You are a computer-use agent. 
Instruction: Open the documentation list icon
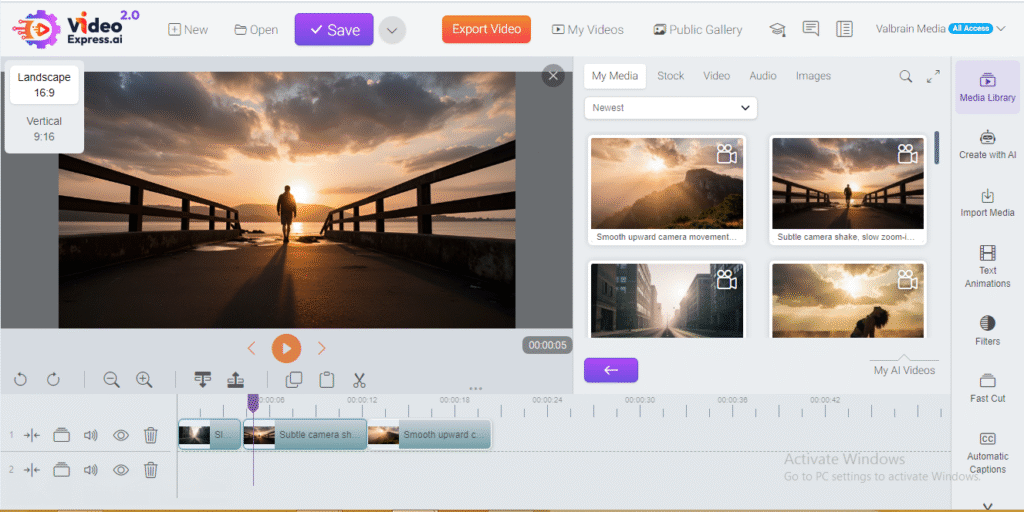(x=844, y=29)
